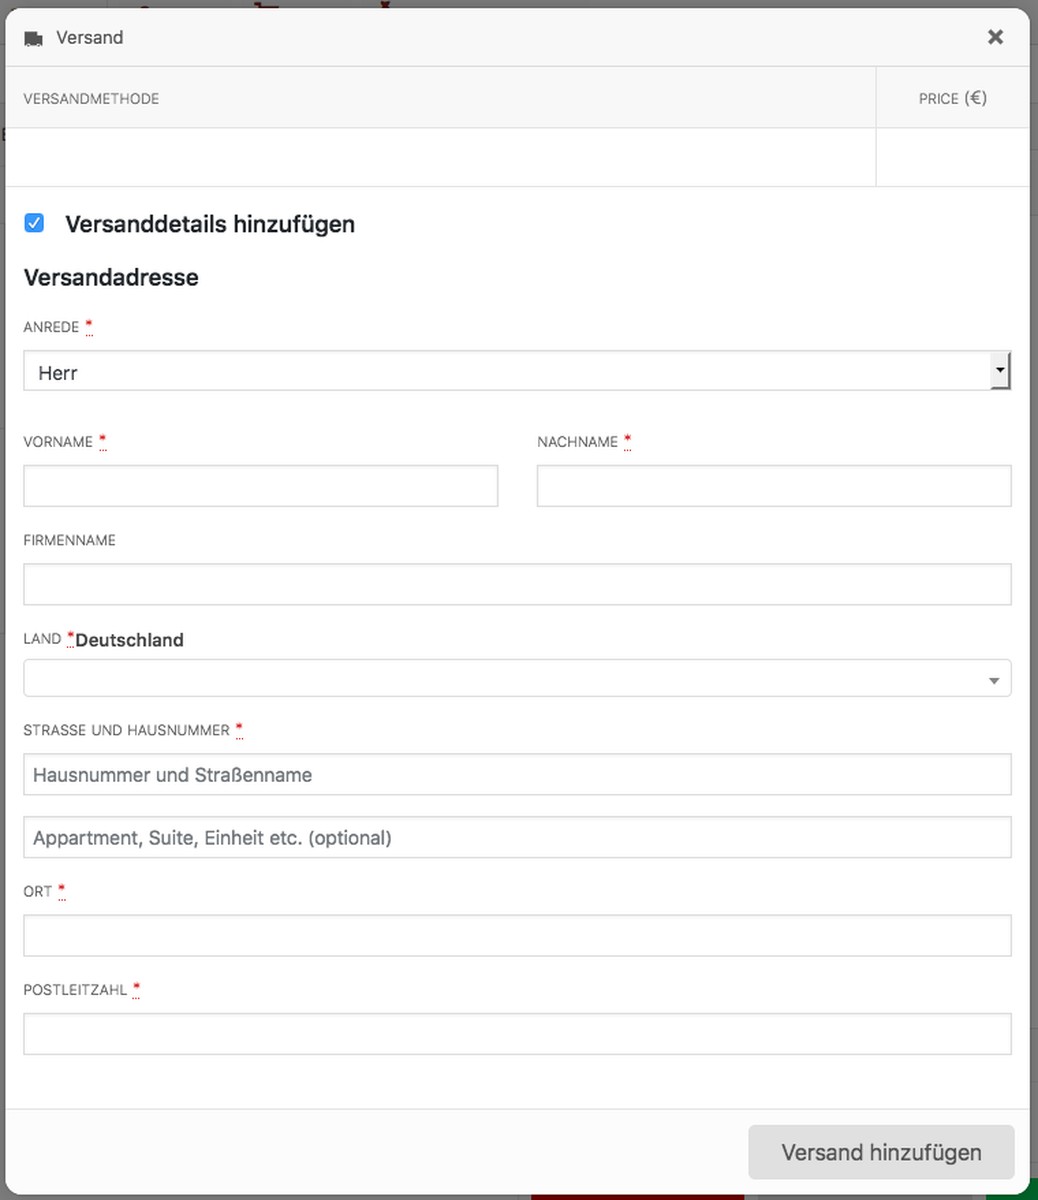This screenshot has width=1038, height=1200.
Task: Click the Ort text field
Action: [517, 936]
